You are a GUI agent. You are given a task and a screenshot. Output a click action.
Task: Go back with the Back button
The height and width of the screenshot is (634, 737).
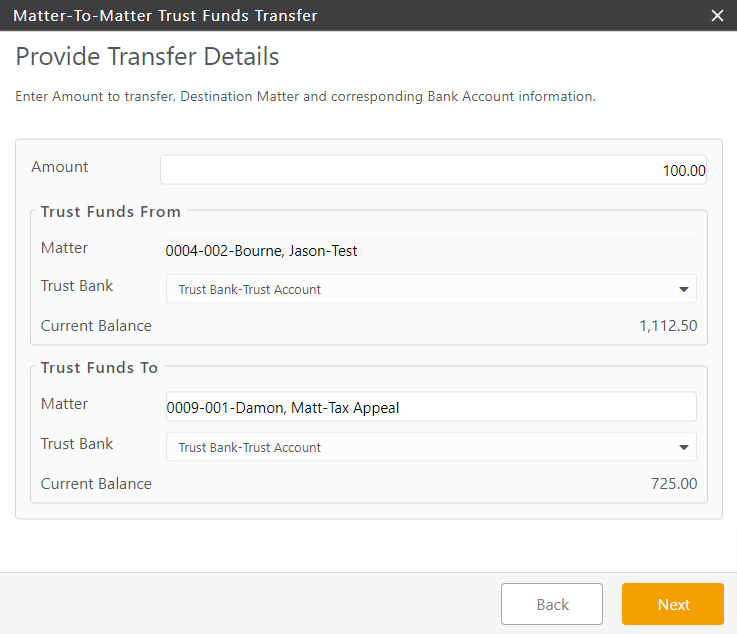(x=552, y=604)
